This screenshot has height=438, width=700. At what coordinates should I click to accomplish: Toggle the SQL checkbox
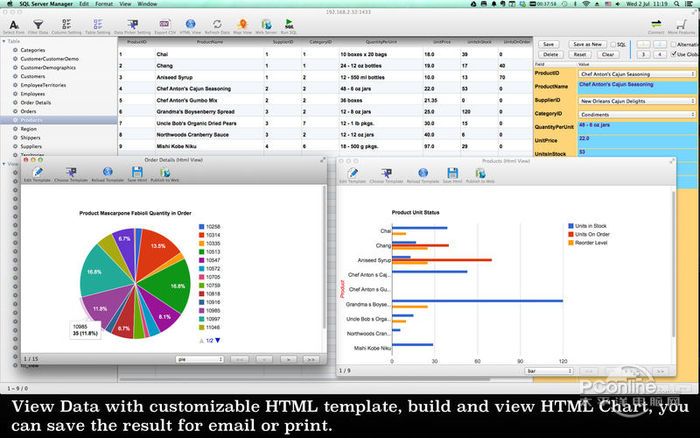tap(613, 45)
